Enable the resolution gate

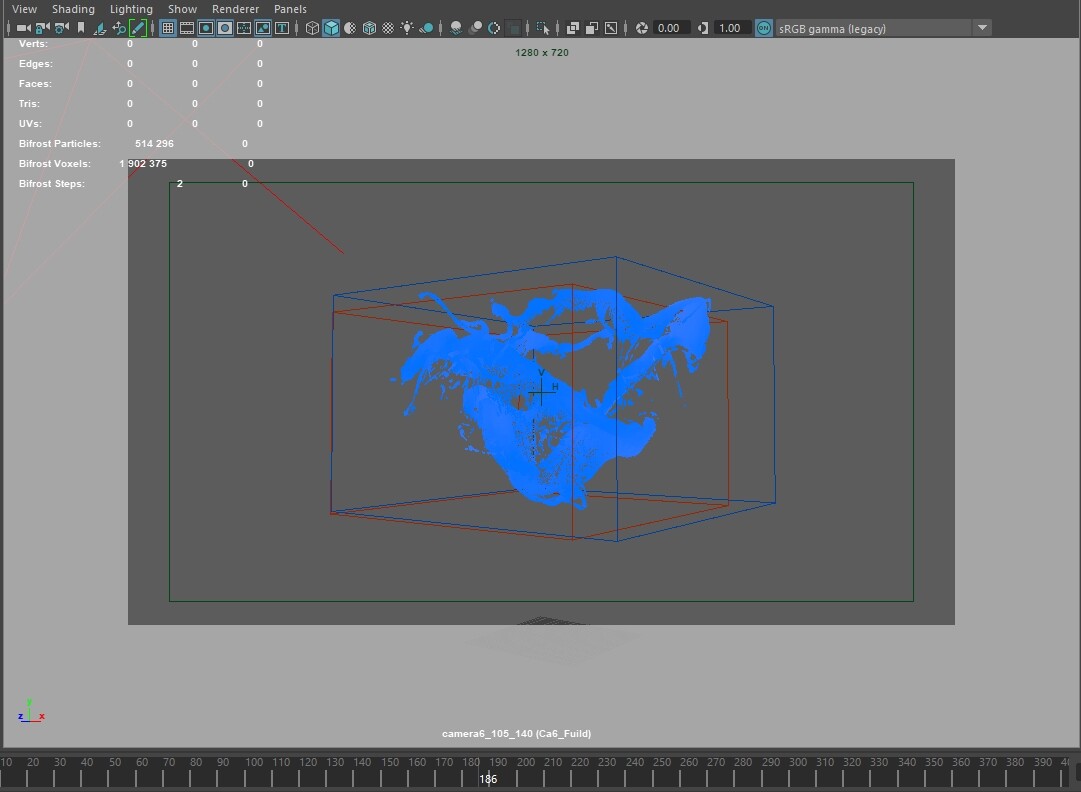click(206, 28)
